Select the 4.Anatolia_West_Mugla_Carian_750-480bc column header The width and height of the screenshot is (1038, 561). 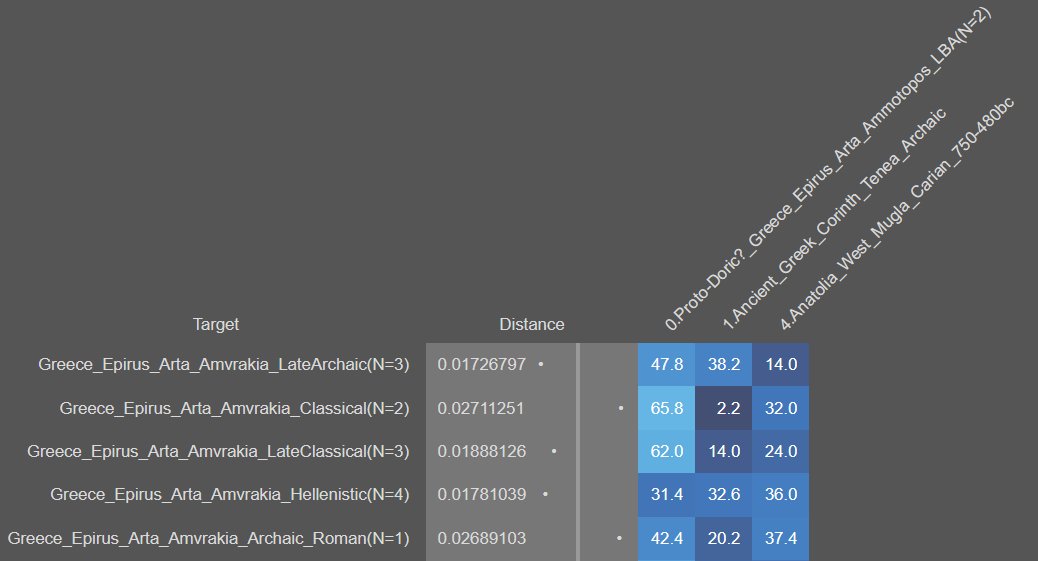896,214
